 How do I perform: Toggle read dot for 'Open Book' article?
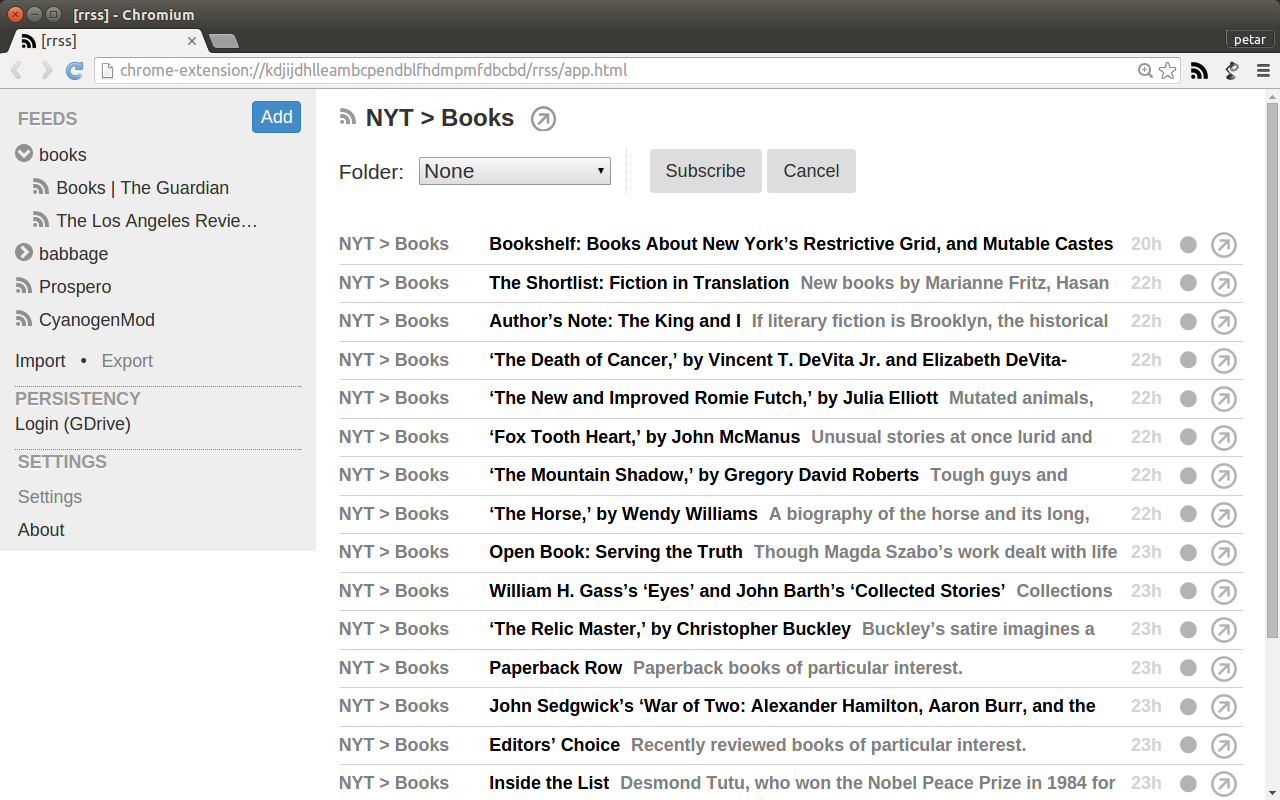1188,553
